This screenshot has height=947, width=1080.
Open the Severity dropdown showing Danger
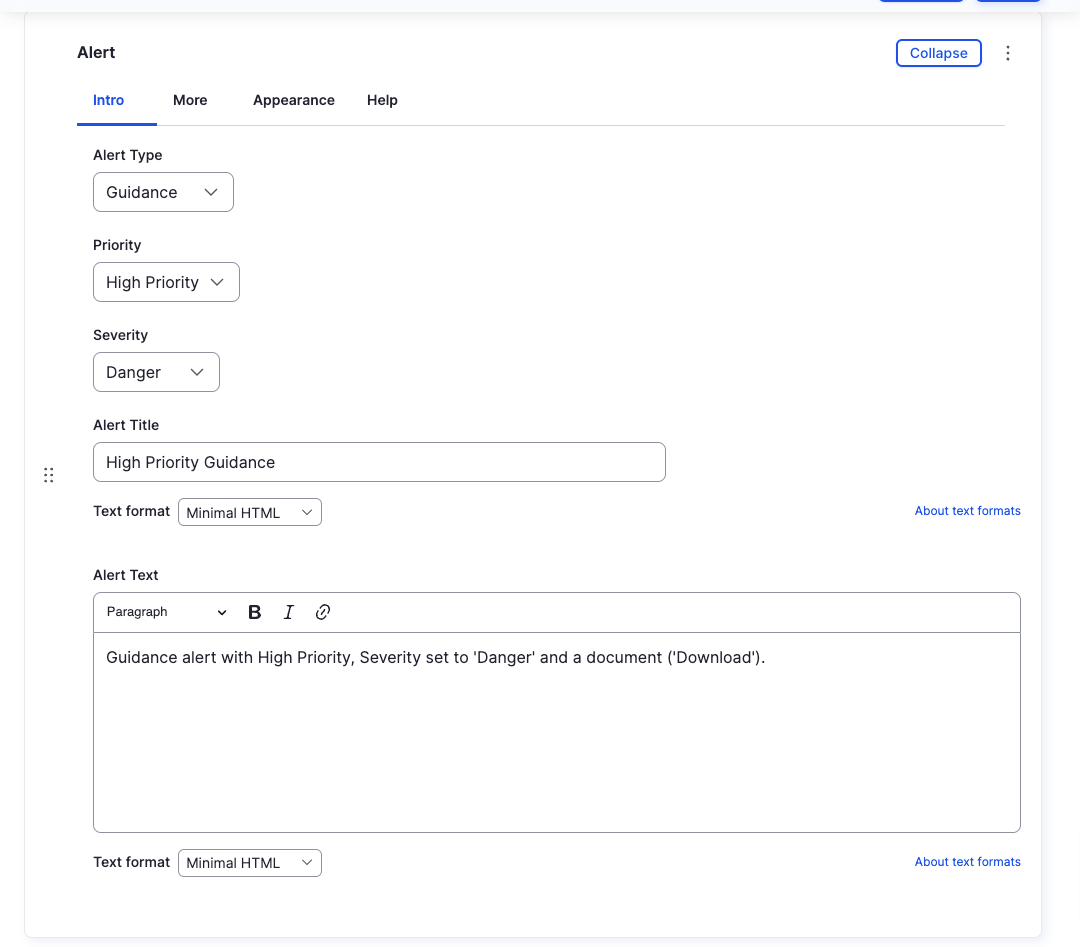(x=156, y=371)
